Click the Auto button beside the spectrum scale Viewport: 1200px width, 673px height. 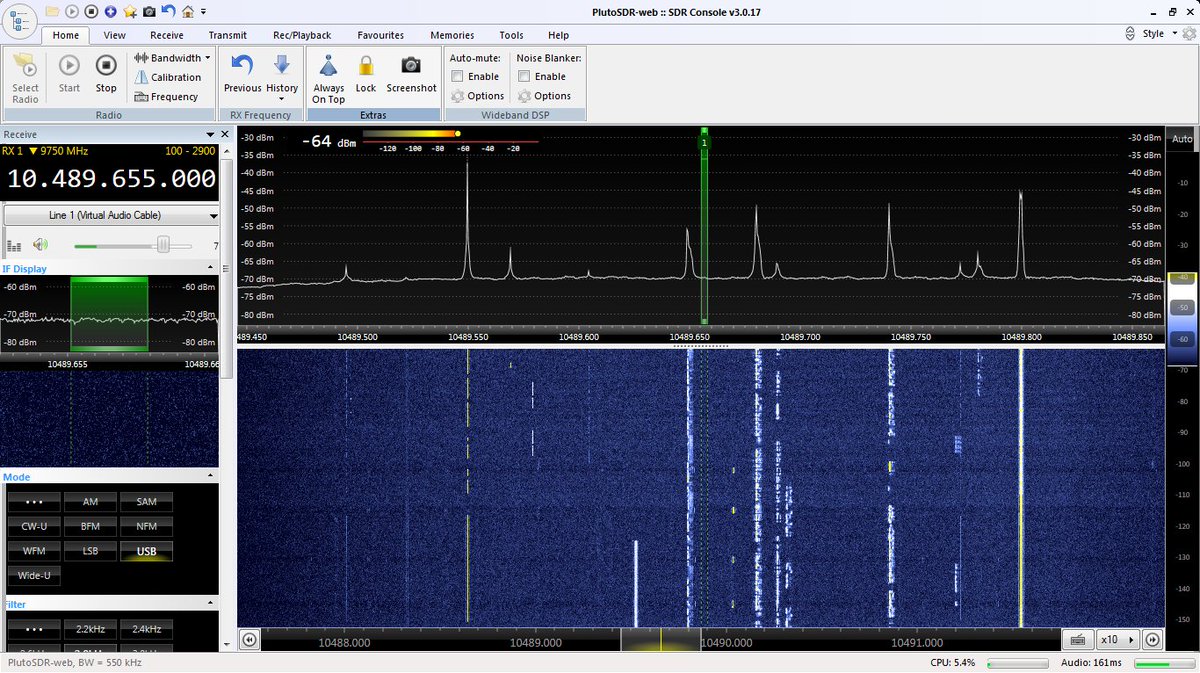(x=1182, y=139)
